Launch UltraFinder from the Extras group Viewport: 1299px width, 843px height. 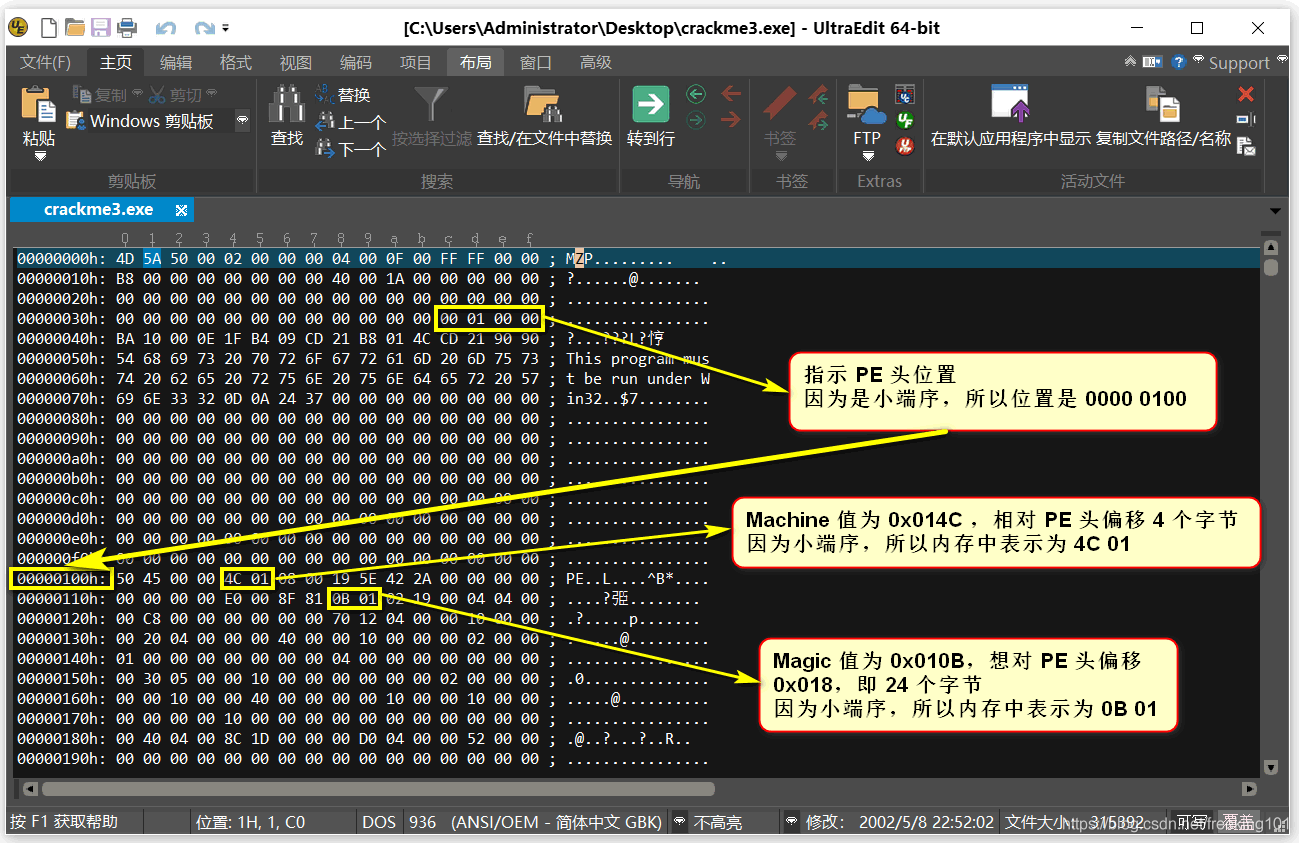[x=905, y=121]
